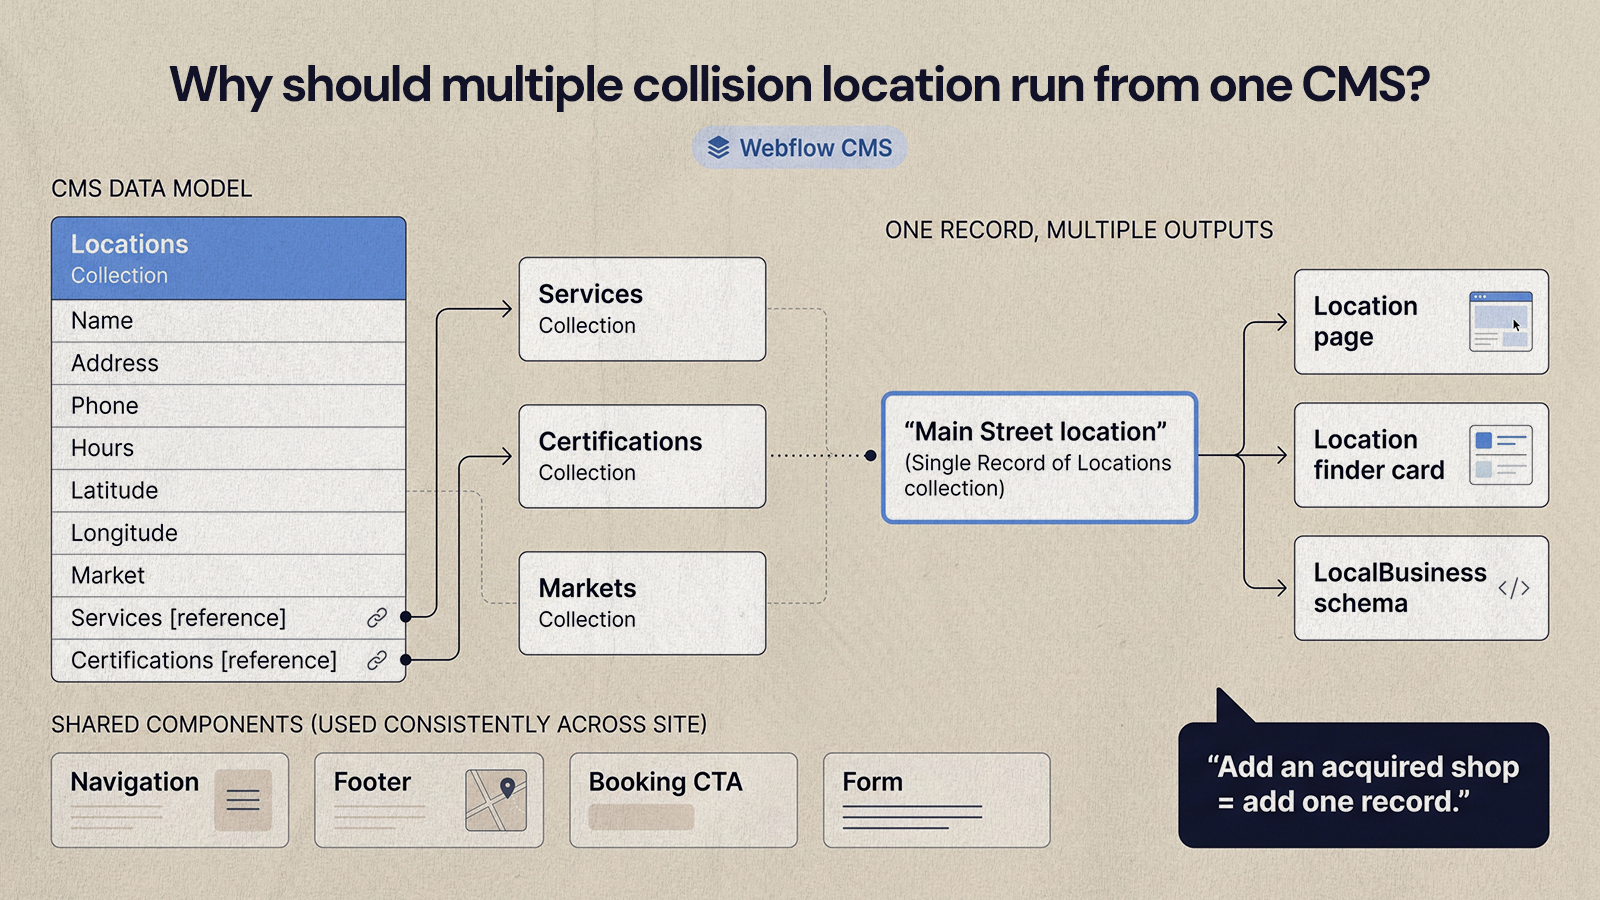1600x900 pixels.
Task: Select the Latitude field row
Action: click(229, 491)
